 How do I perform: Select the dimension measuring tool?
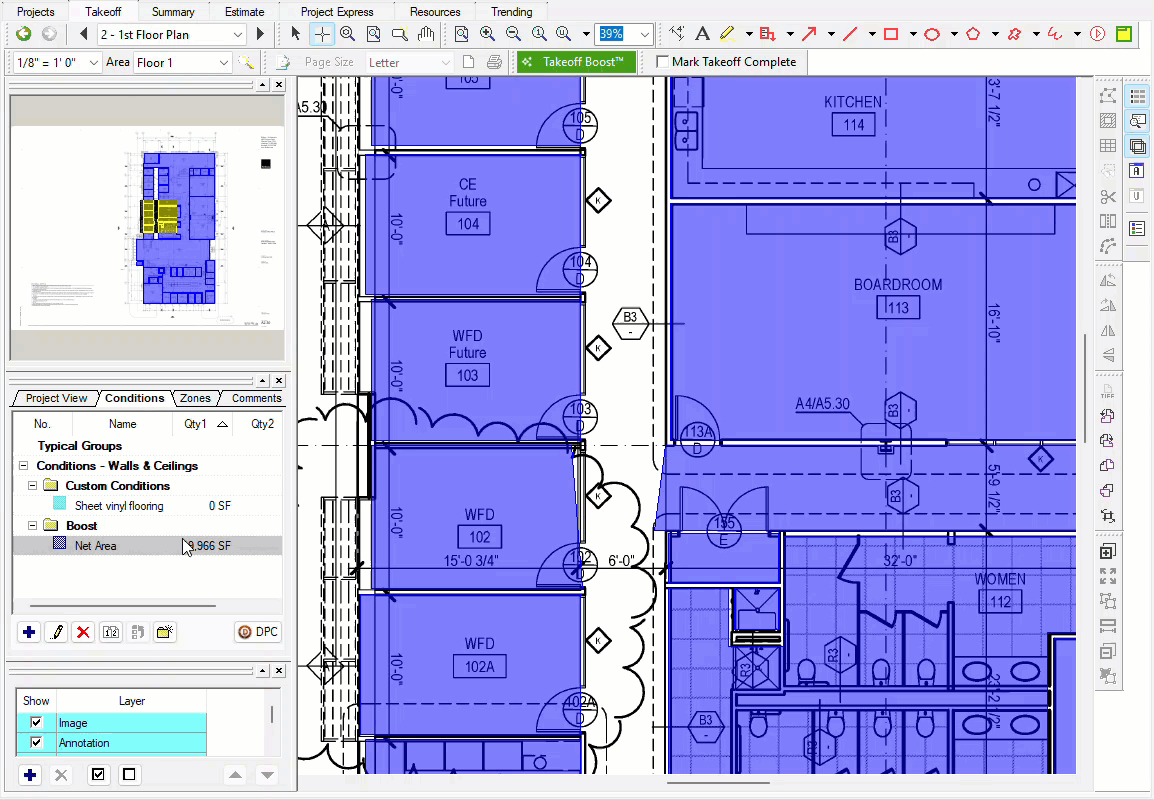(677, 34)
